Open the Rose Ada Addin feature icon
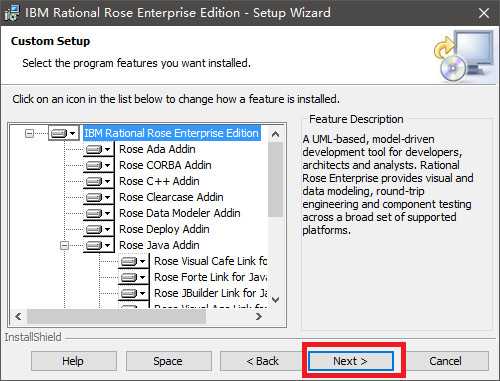Screen dimensions: 500x381 click(98, 149)
